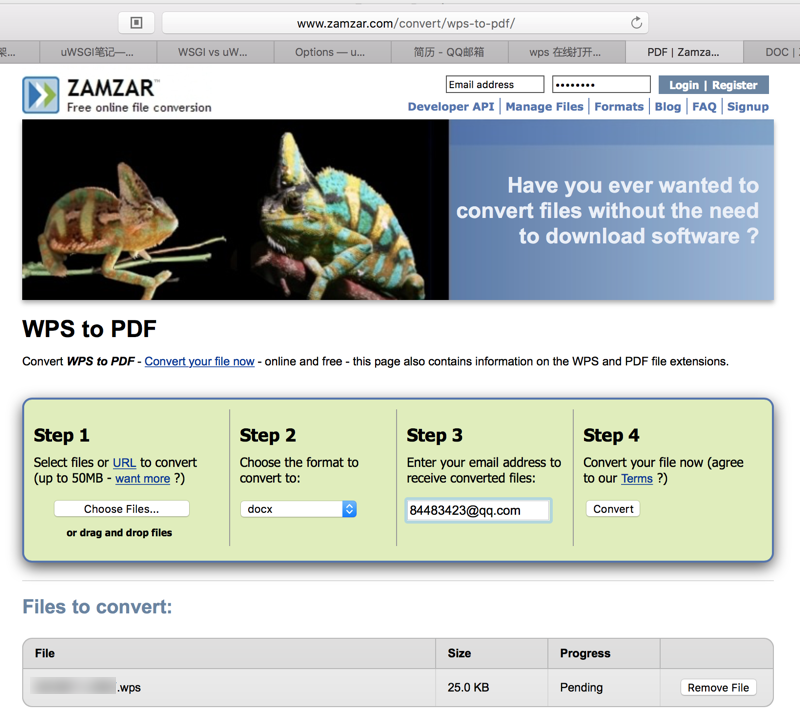Open the Options — u... tab
Image resolution: width=800 pixels, height=723 pixels.
[332, 52]
